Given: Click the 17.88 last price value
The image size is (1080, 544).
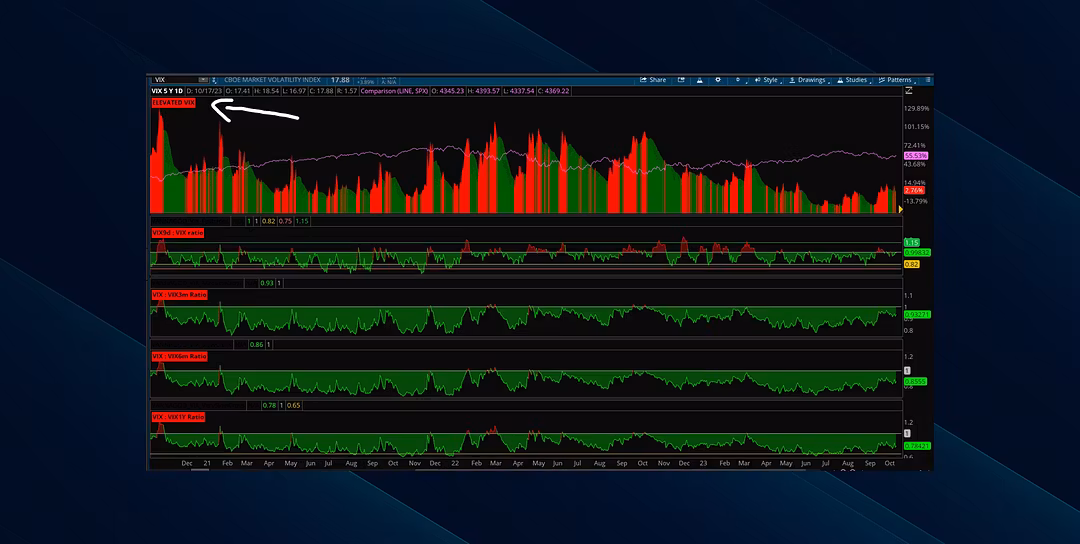Looking at the screenshot, I should (x=341, y=80).
